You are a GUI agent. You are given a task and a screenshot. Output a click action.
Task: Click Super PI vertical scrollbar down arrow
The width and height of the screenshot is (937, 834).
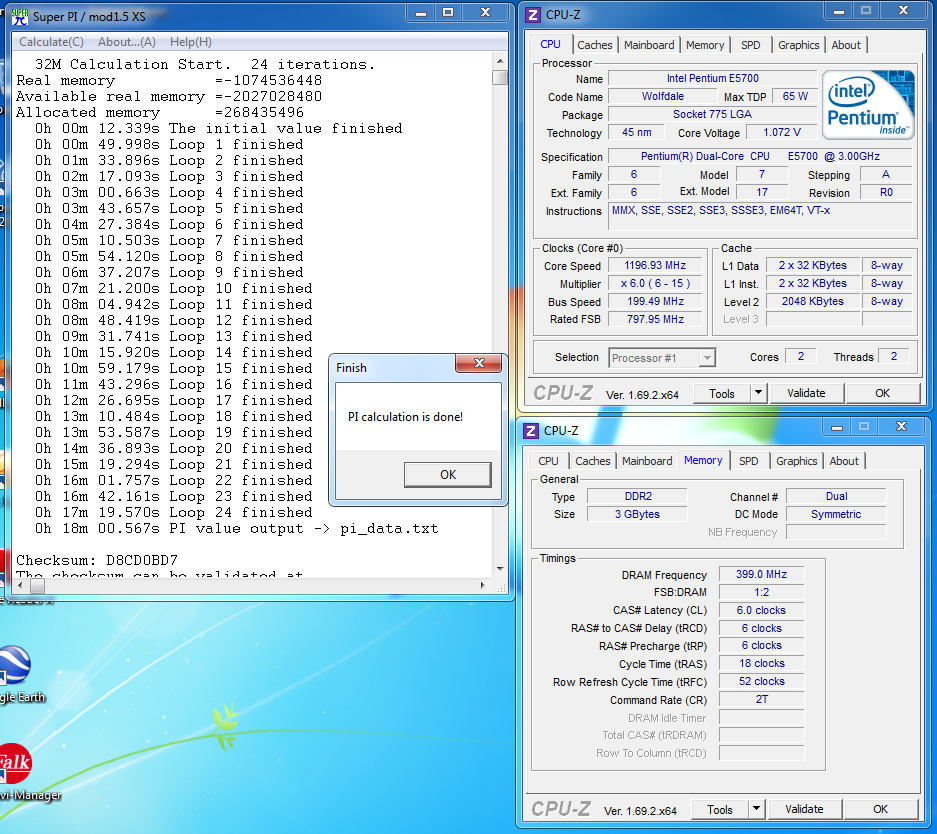click(x=500, y=569)
